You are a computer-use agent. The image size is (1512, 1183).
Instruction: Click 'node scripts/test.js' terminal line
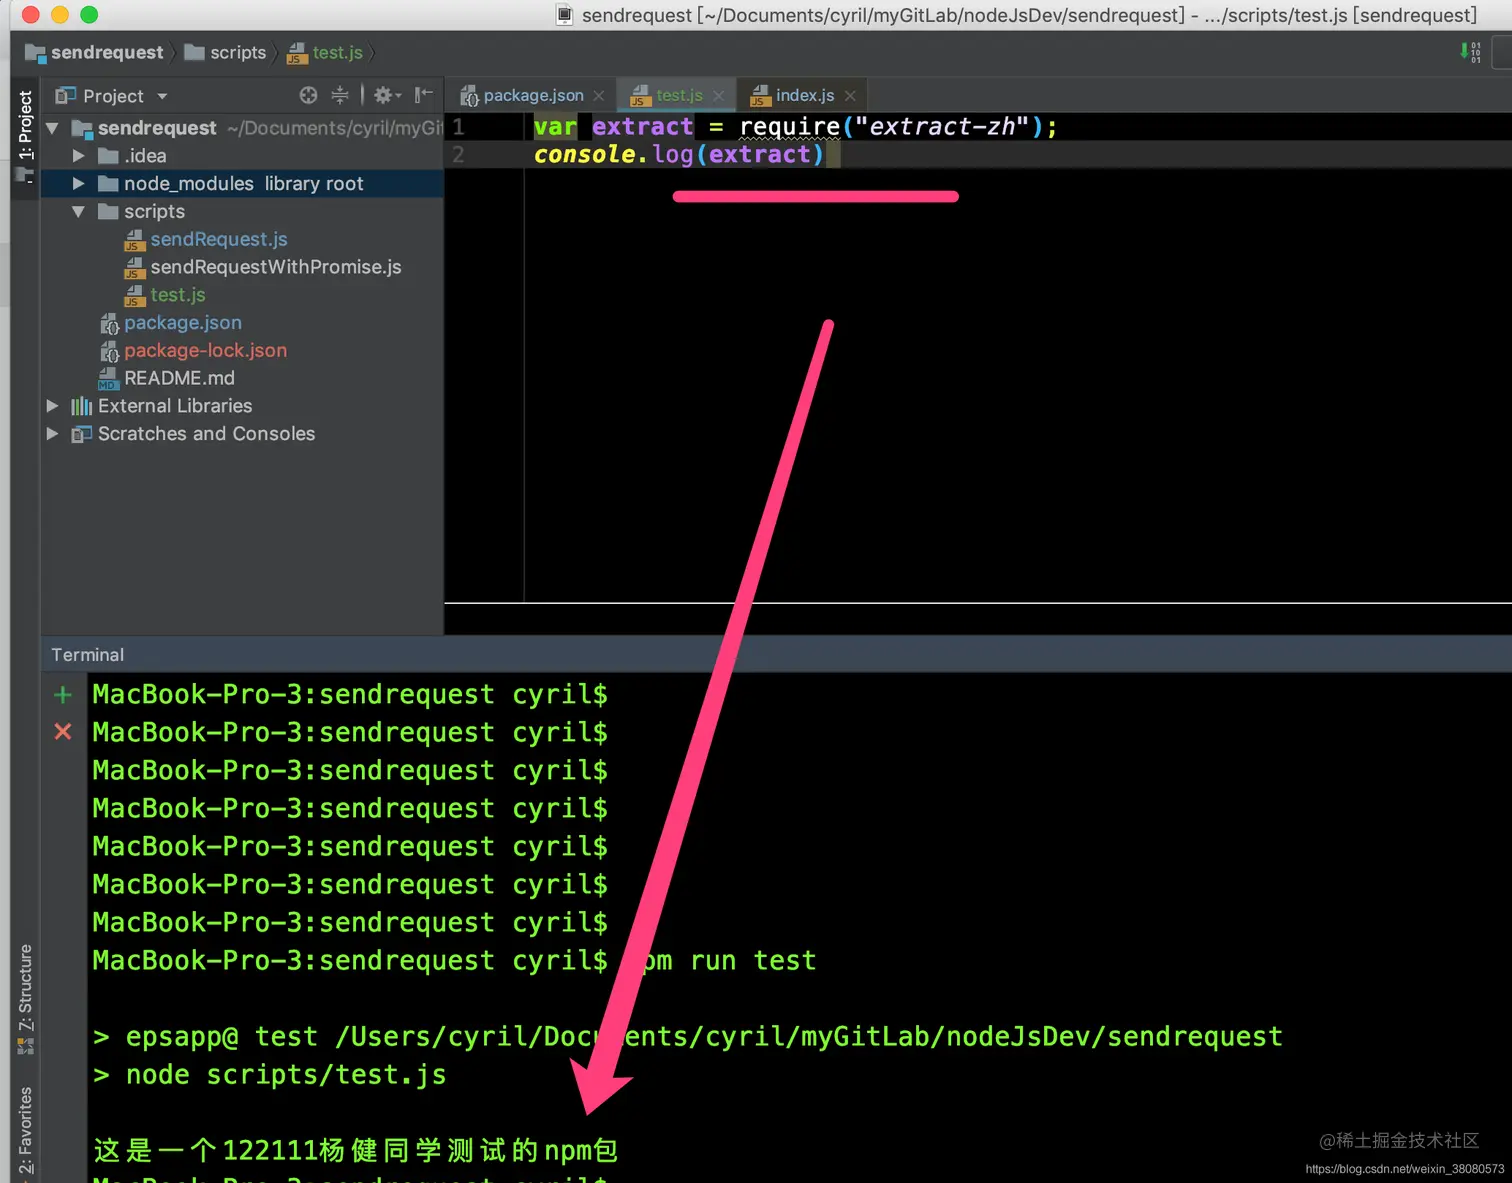point(270,1075)
